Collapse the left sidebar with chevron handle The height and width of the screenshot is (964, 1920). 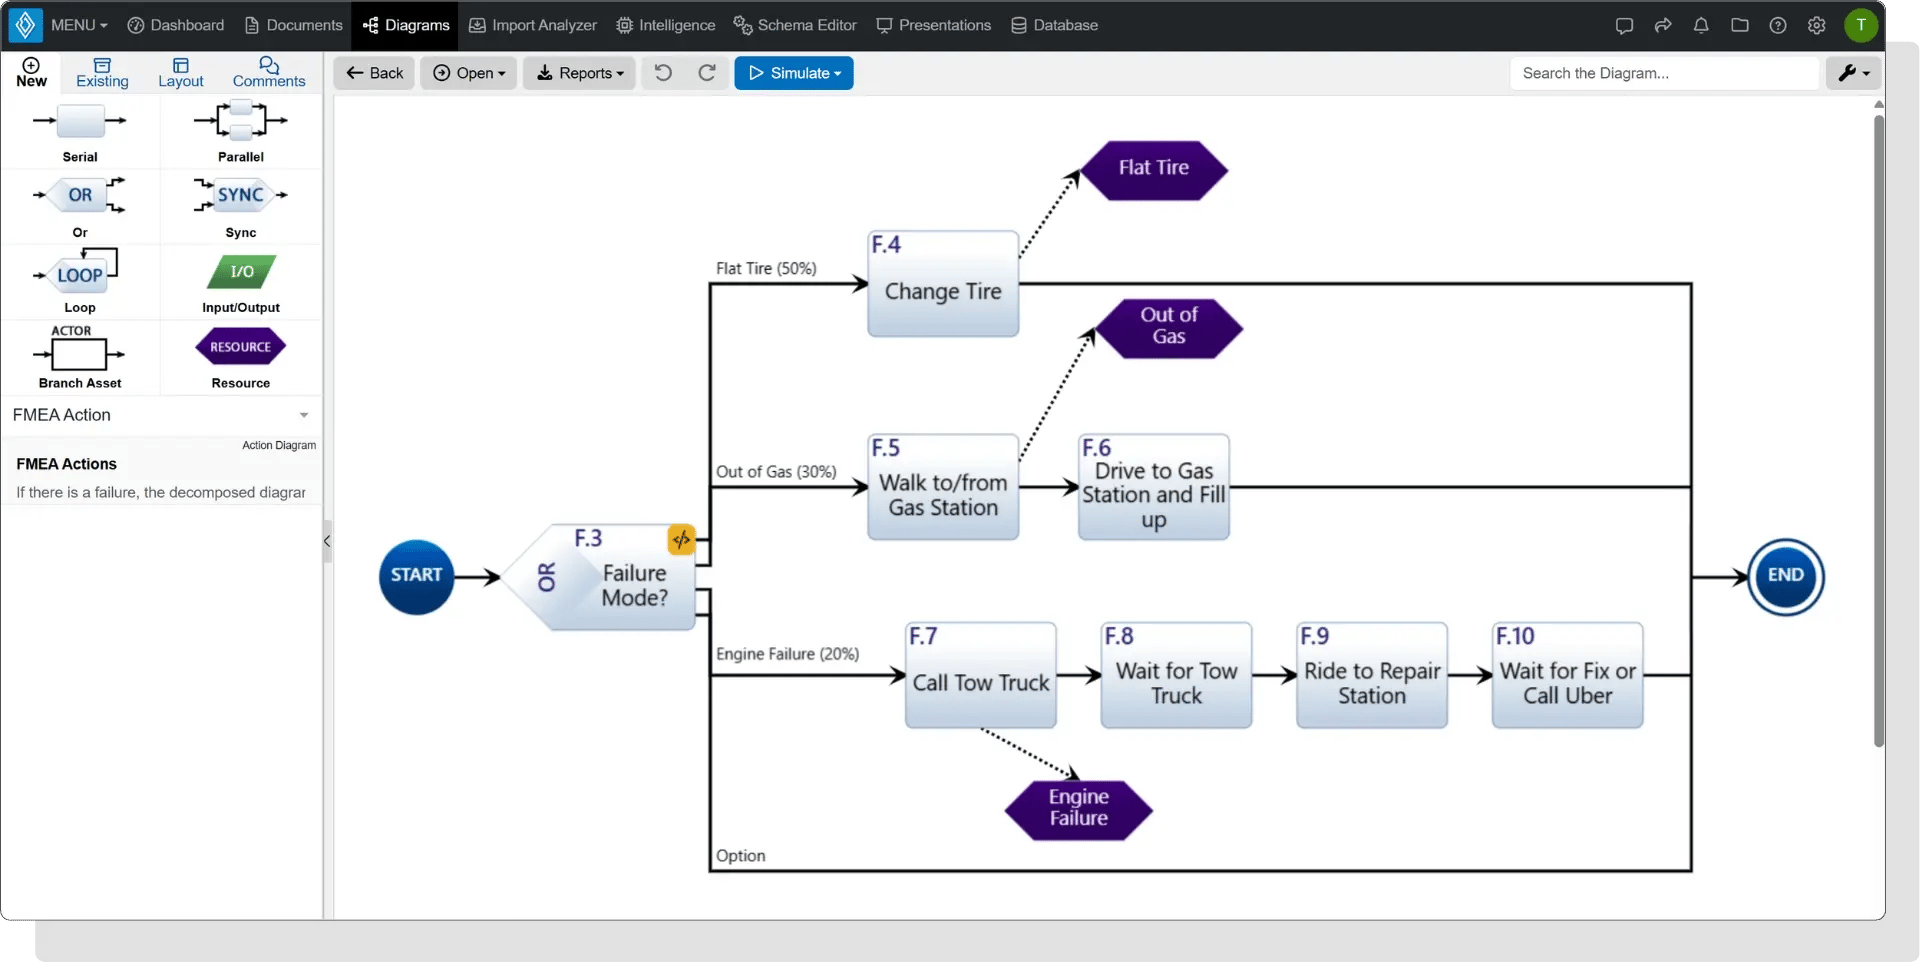coord(327,541)
